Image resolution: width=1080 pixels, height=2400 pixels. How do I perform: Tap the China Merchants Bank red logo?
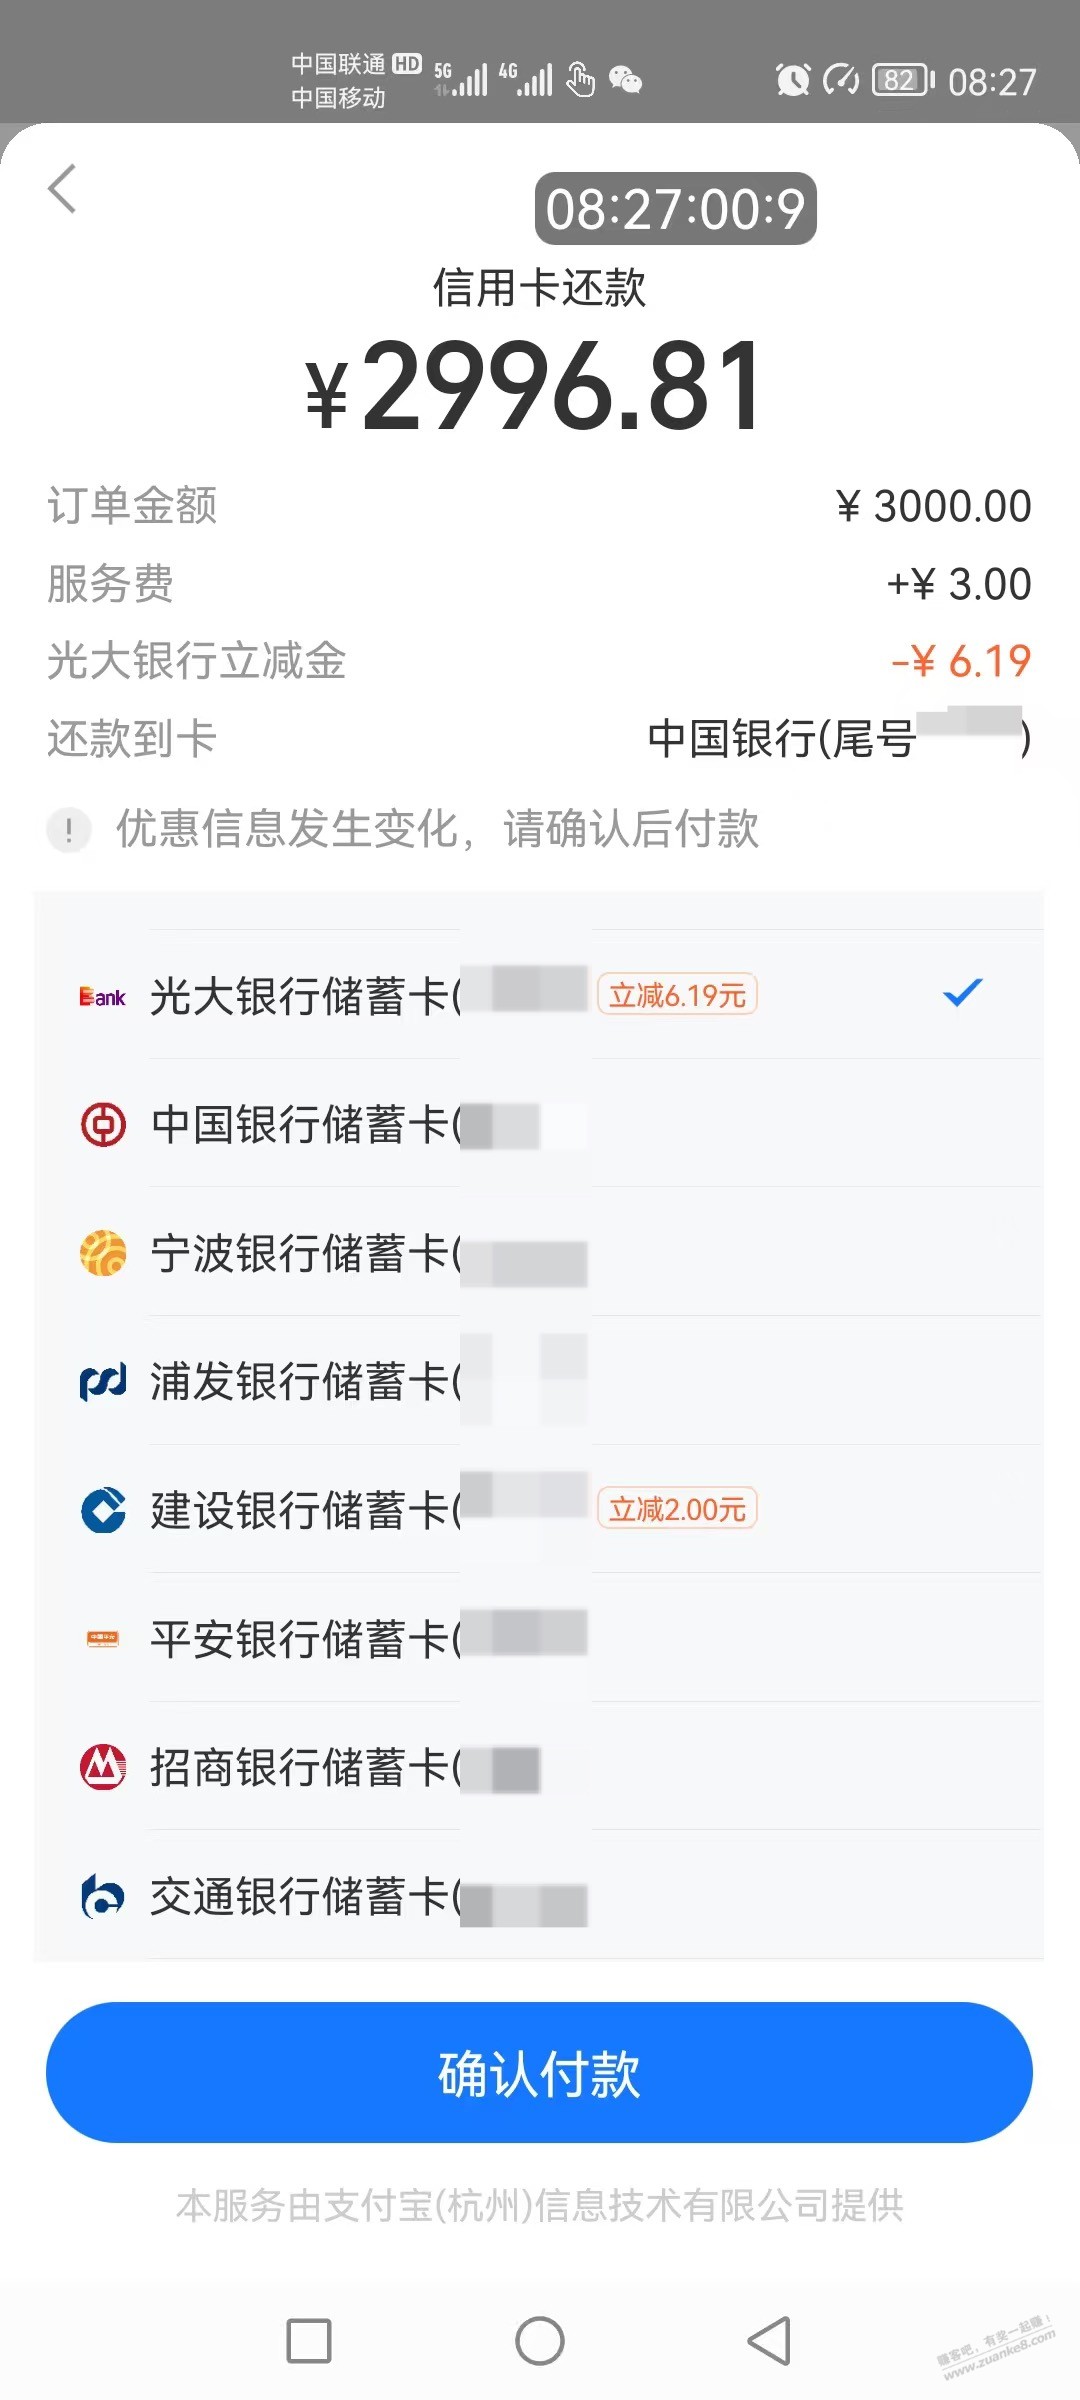click(103, 1767)
